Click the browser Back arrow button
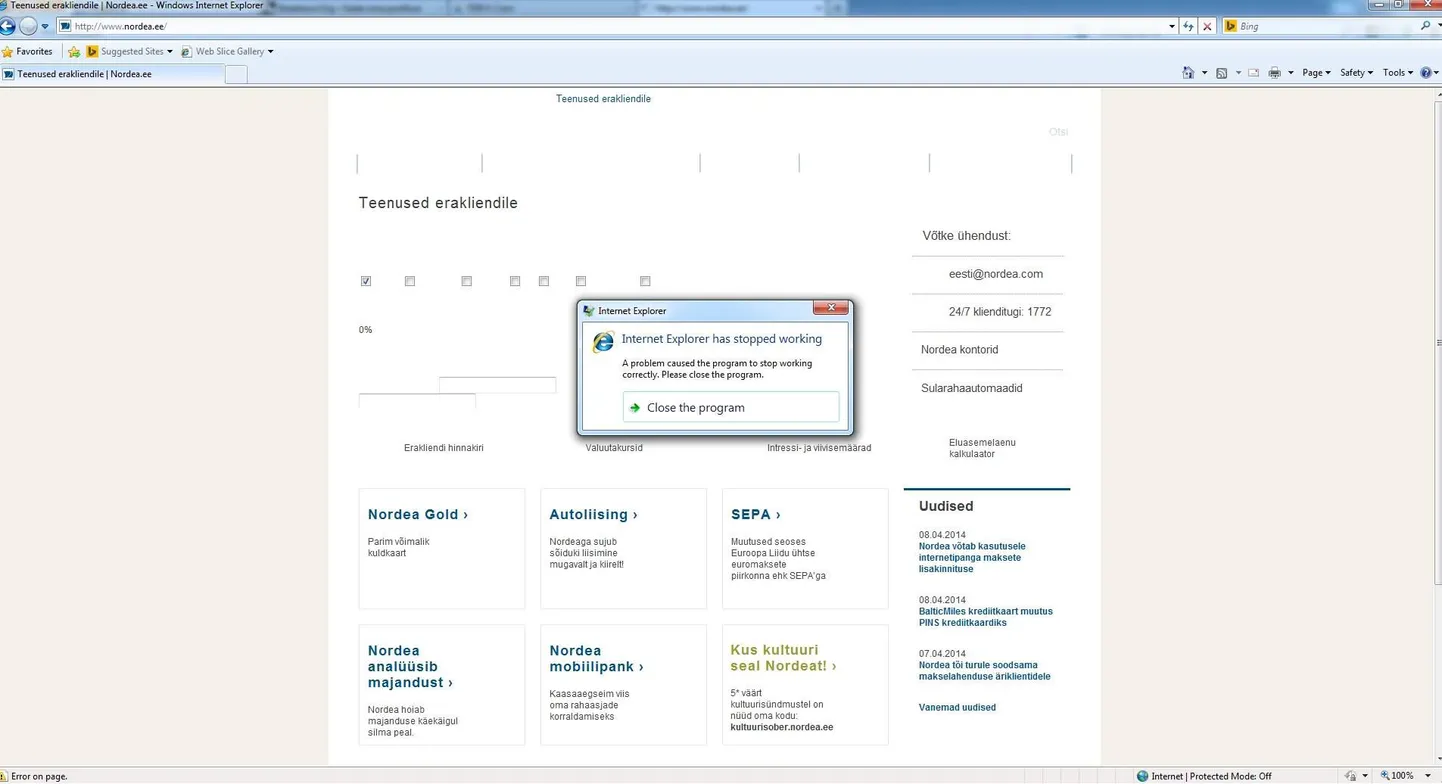Image resolution: width=1442 pixels, height=784 pixels. coord(6,26)
